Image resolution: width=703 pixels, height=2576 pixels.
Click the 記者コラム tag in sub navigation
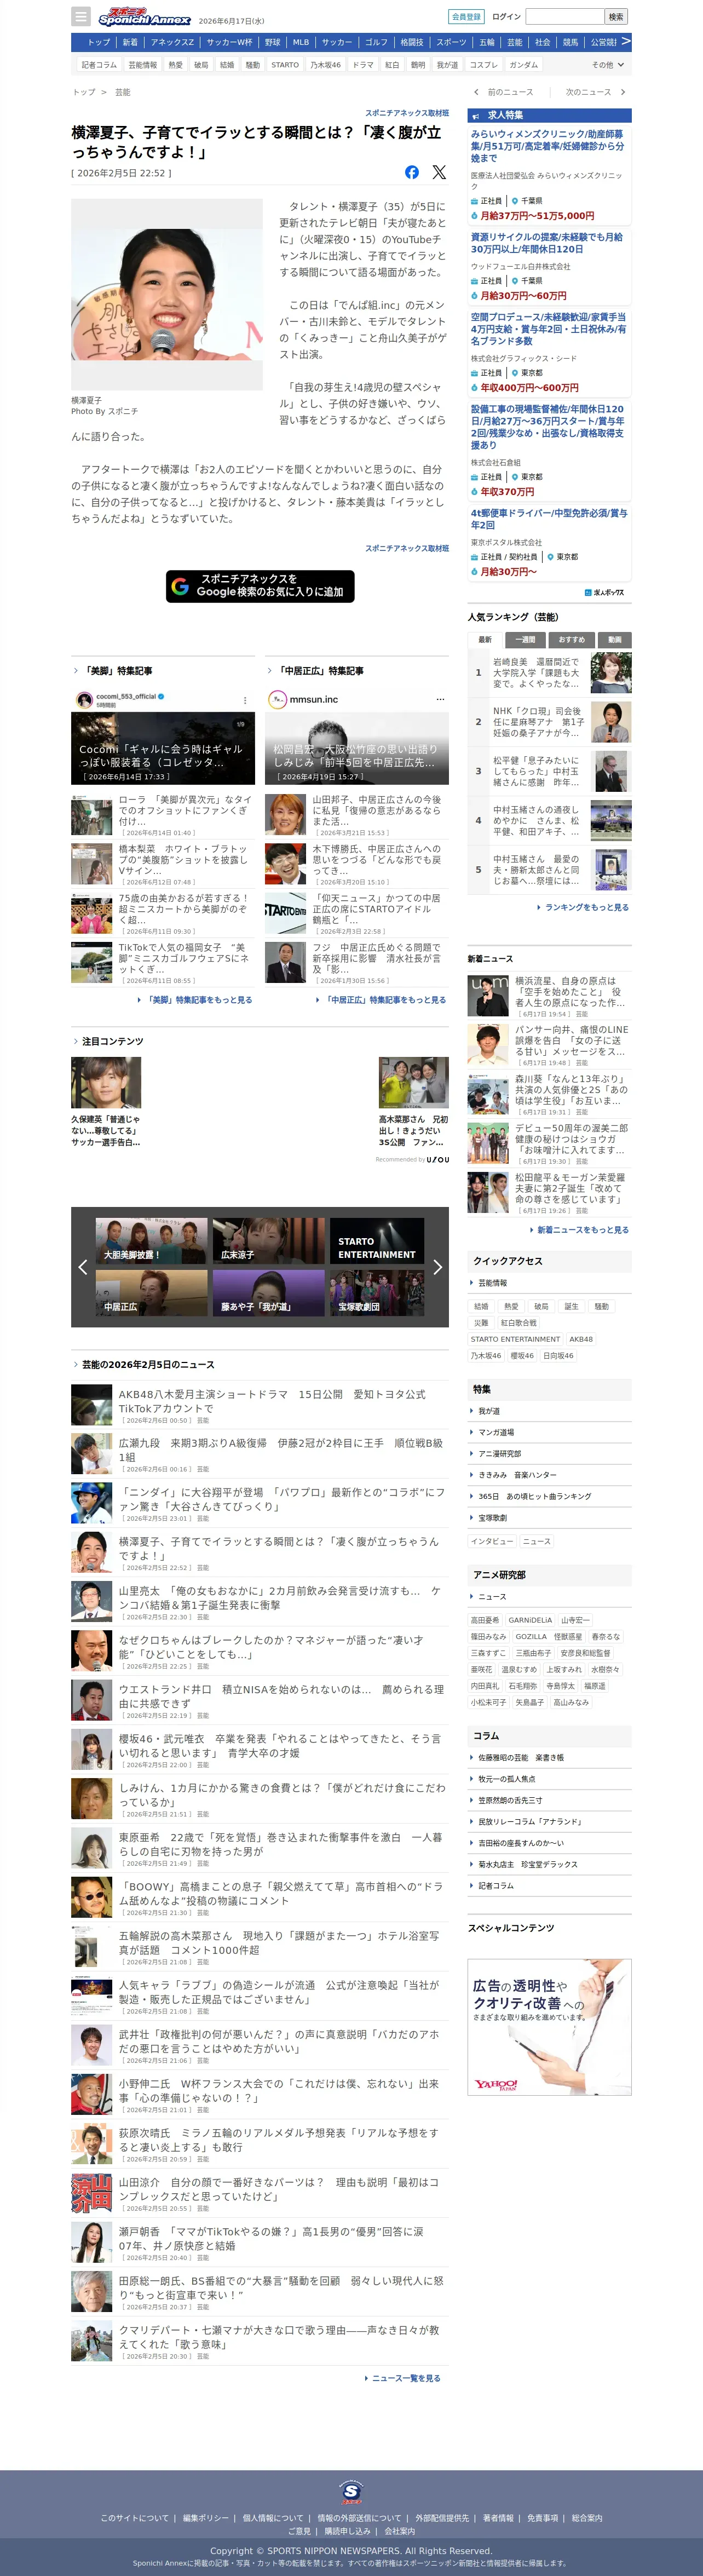[x=99, y=65]
